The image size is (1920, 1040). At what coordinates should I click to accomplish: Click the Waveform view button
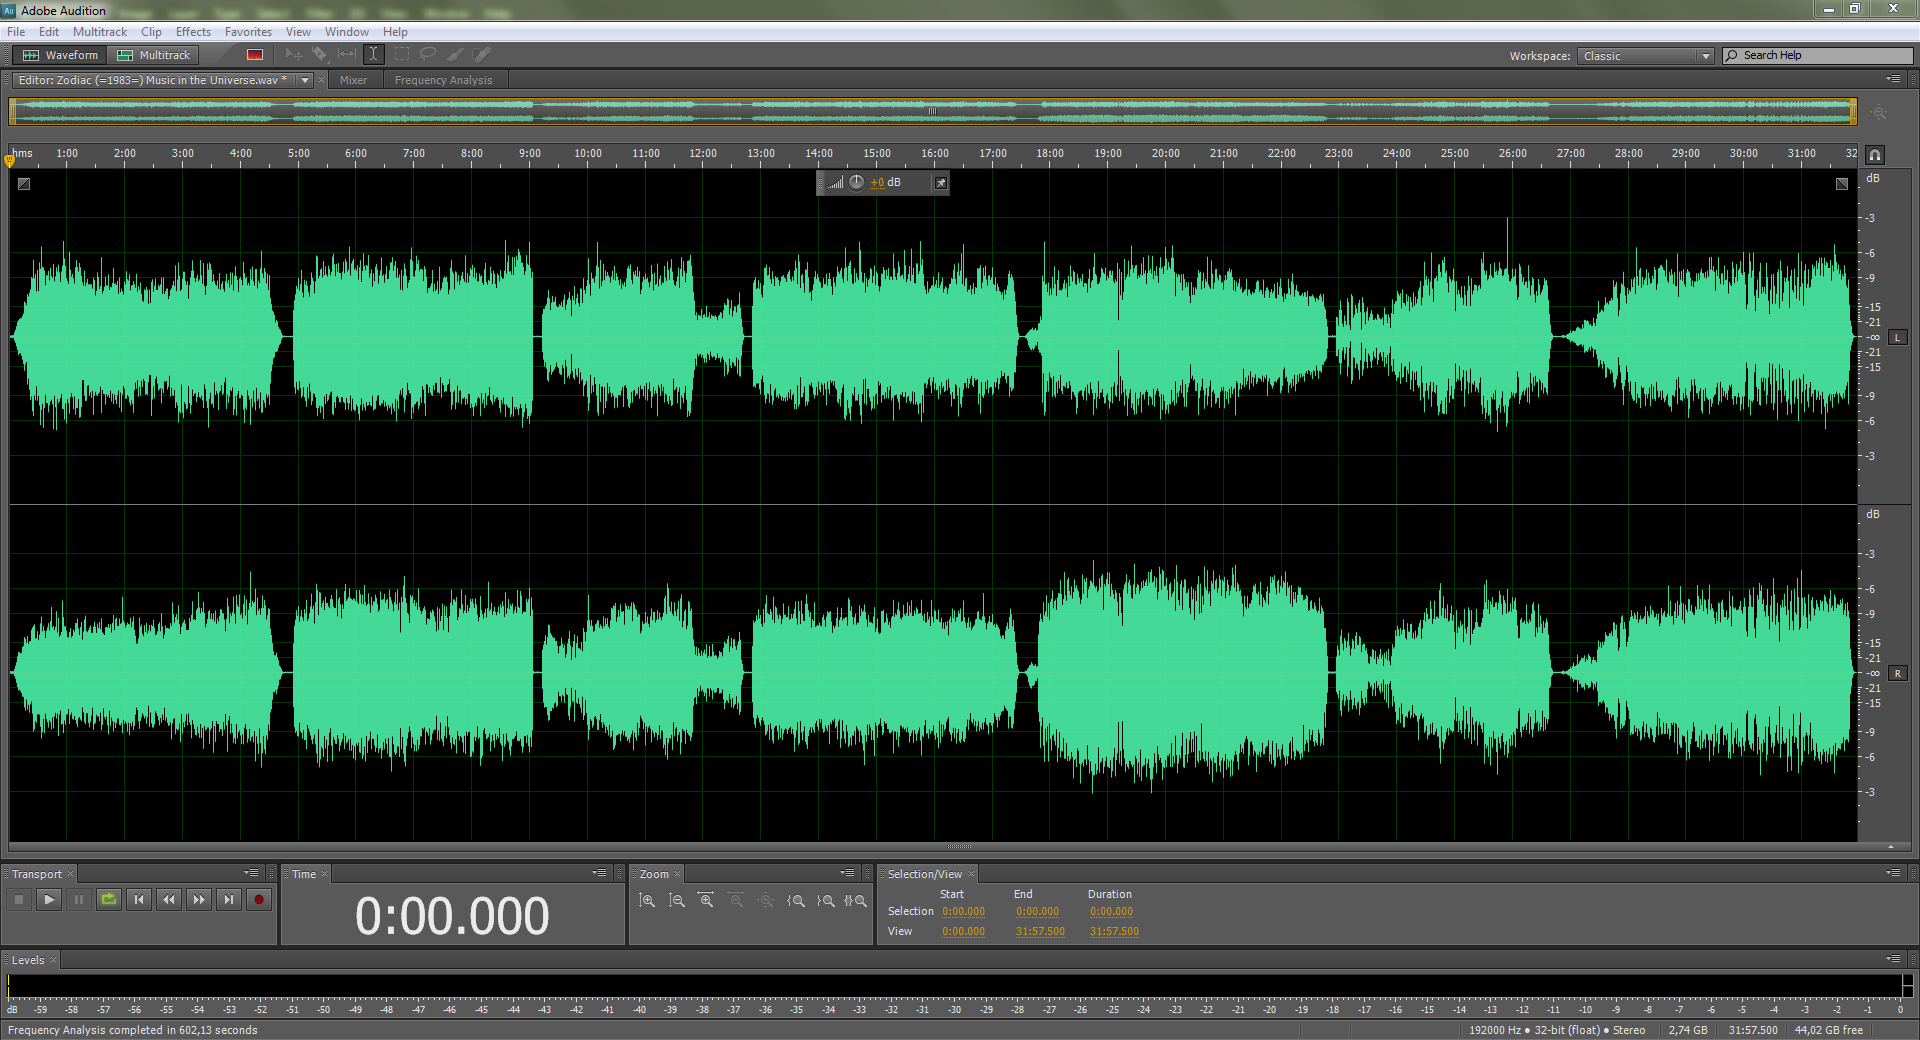coord(61,55)
